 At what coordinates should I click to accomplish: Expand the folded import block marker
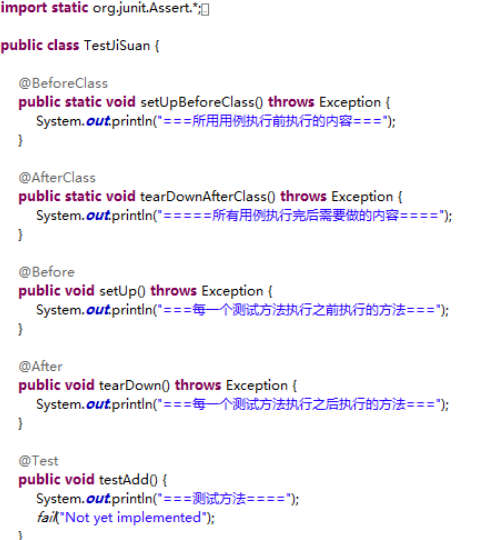point(205,10)
